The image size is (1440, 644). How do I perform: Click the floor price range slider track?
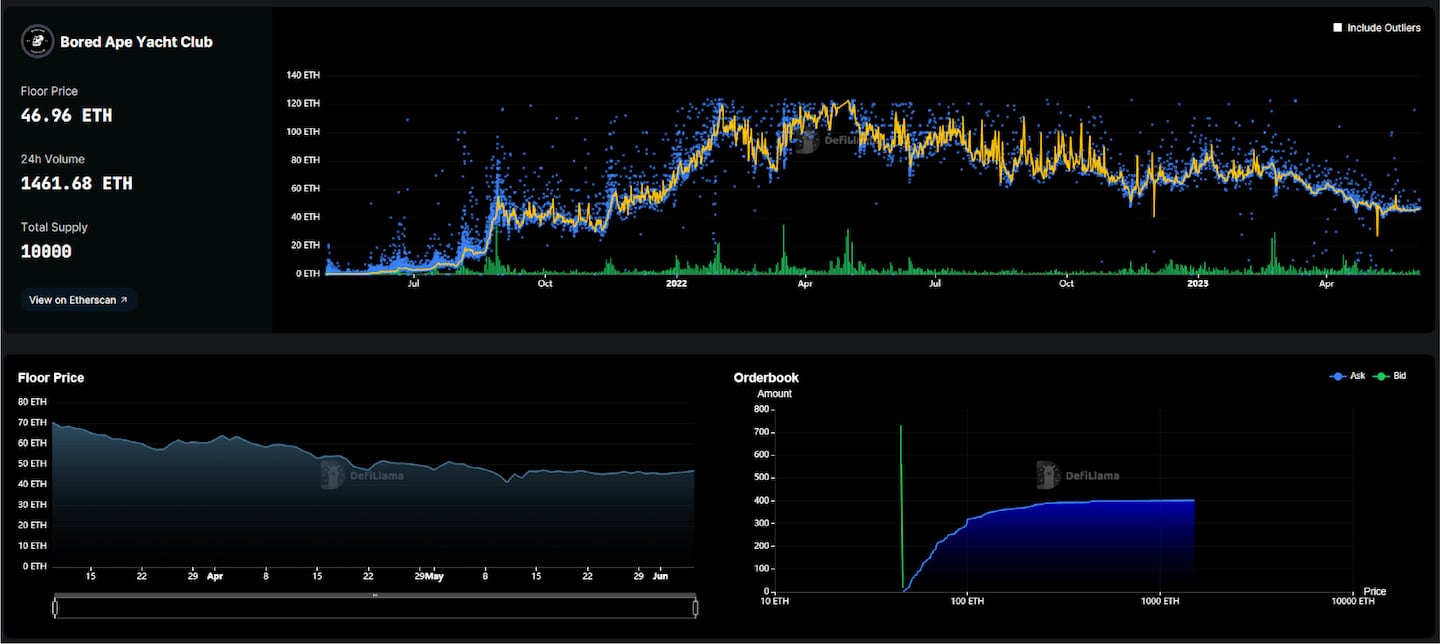pos(375,607)
